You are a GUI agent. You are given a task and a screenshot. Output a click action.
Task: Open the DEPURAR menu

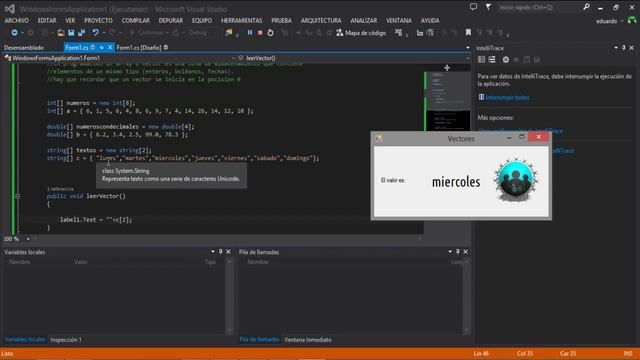tap(171, 20)
